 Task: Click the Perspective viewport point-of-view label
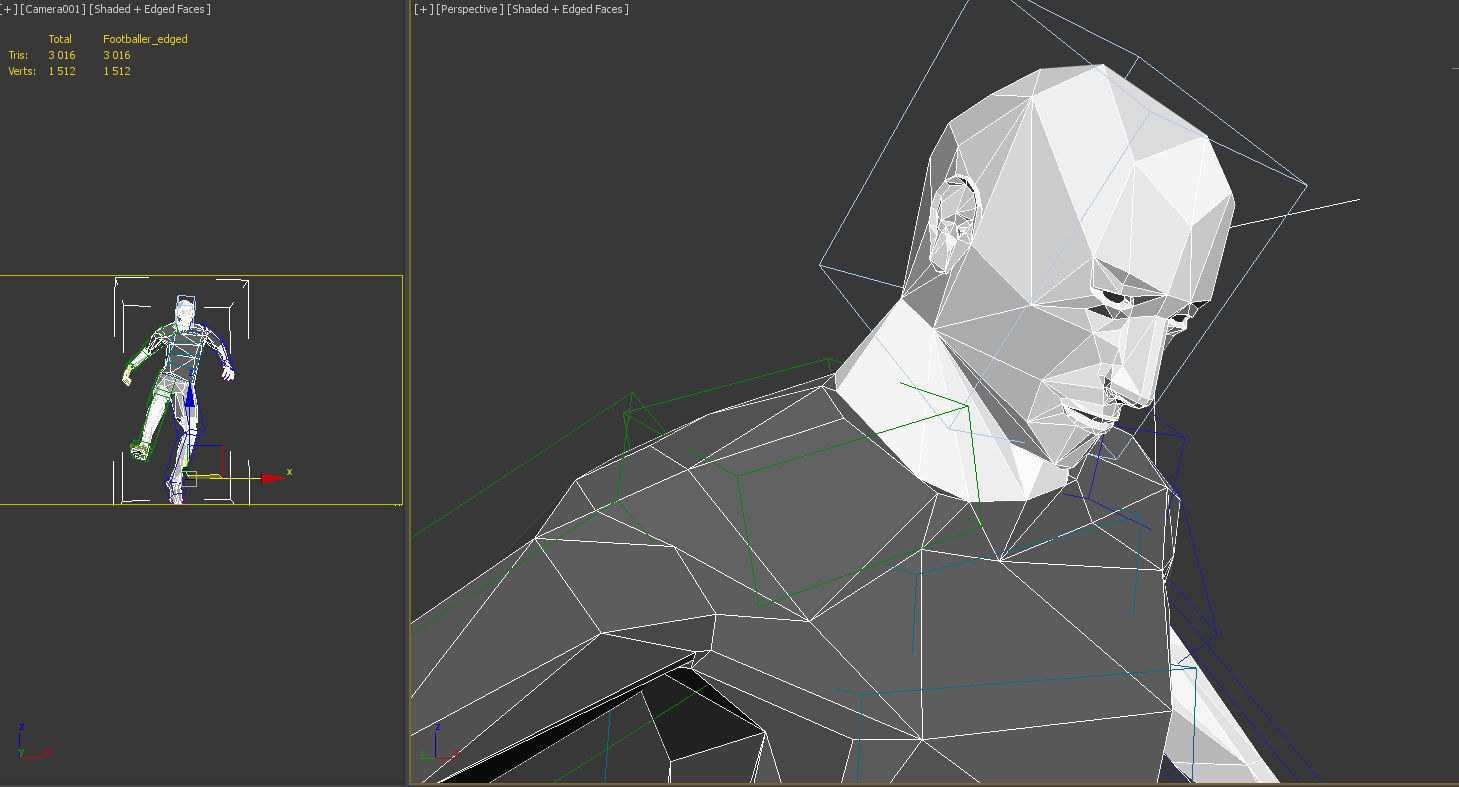470,9
